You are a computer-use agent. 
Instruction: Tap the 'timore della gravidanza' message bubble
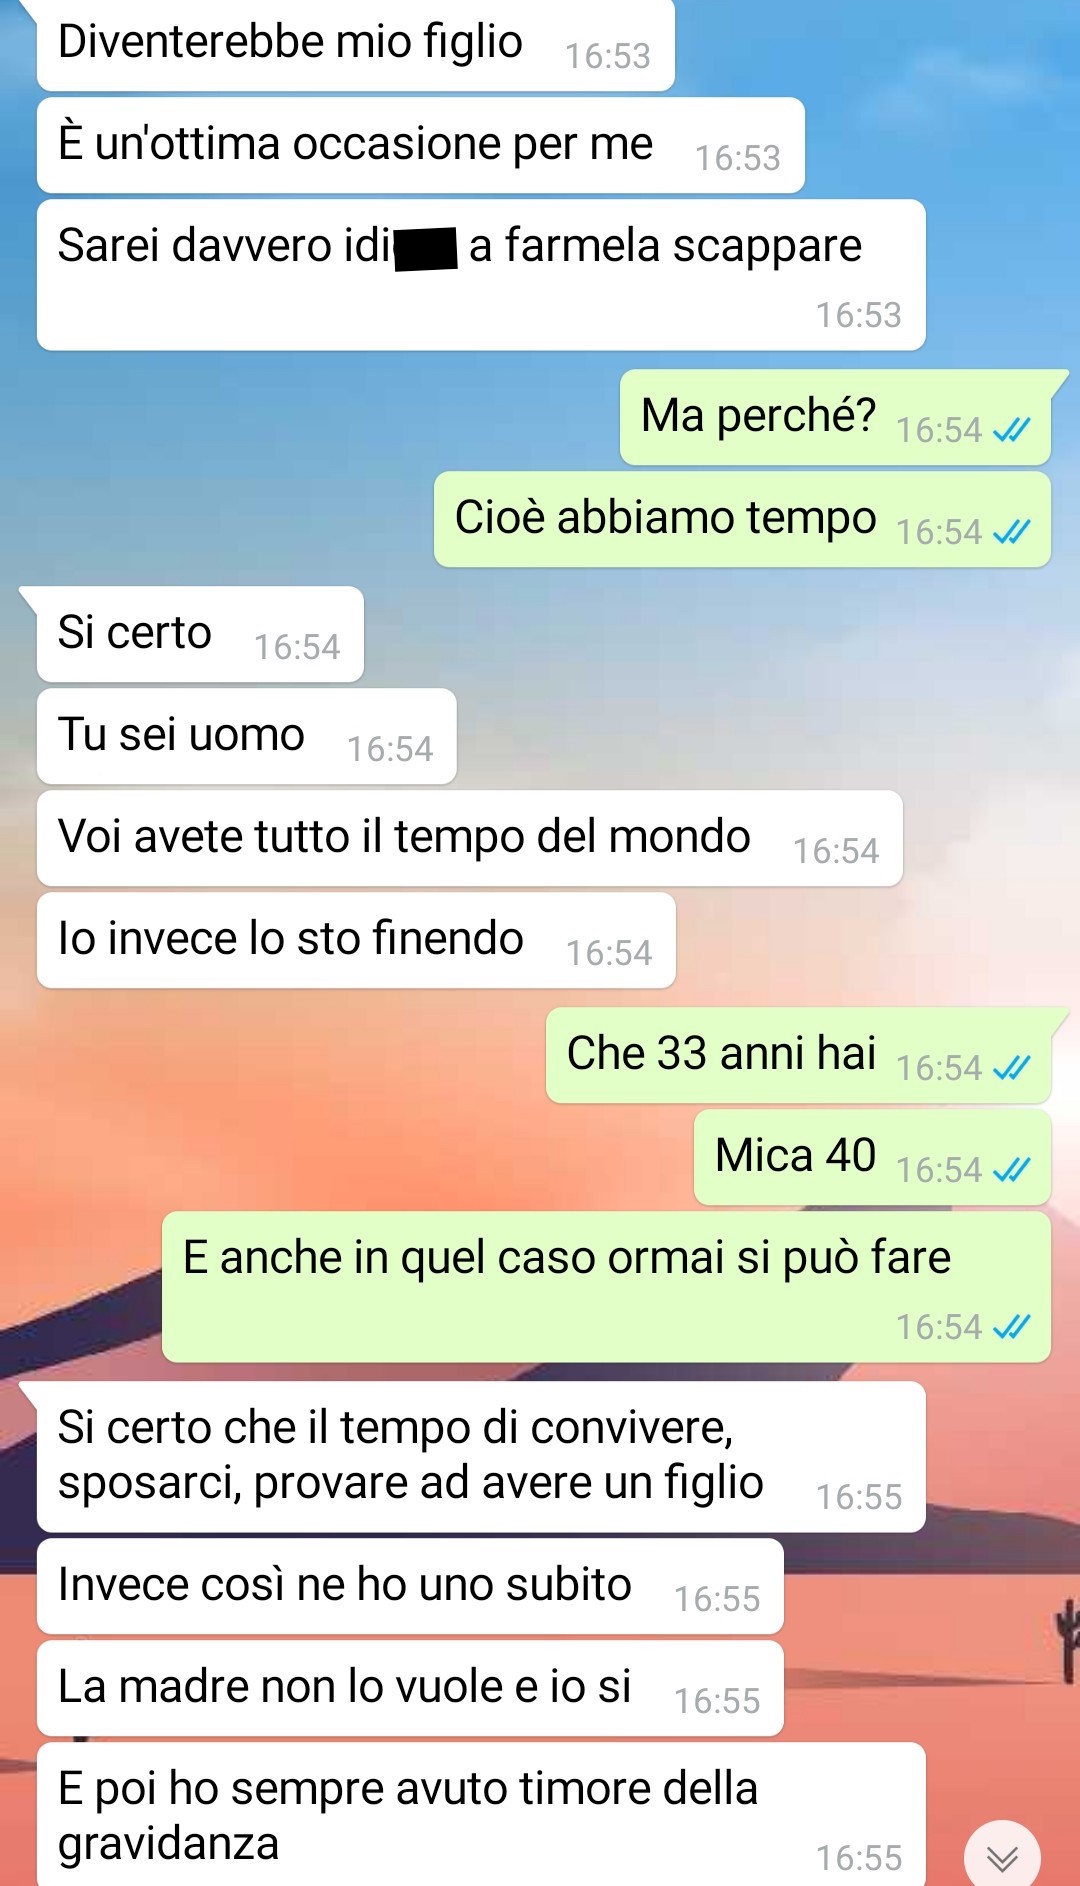(x=481, y=1814)
